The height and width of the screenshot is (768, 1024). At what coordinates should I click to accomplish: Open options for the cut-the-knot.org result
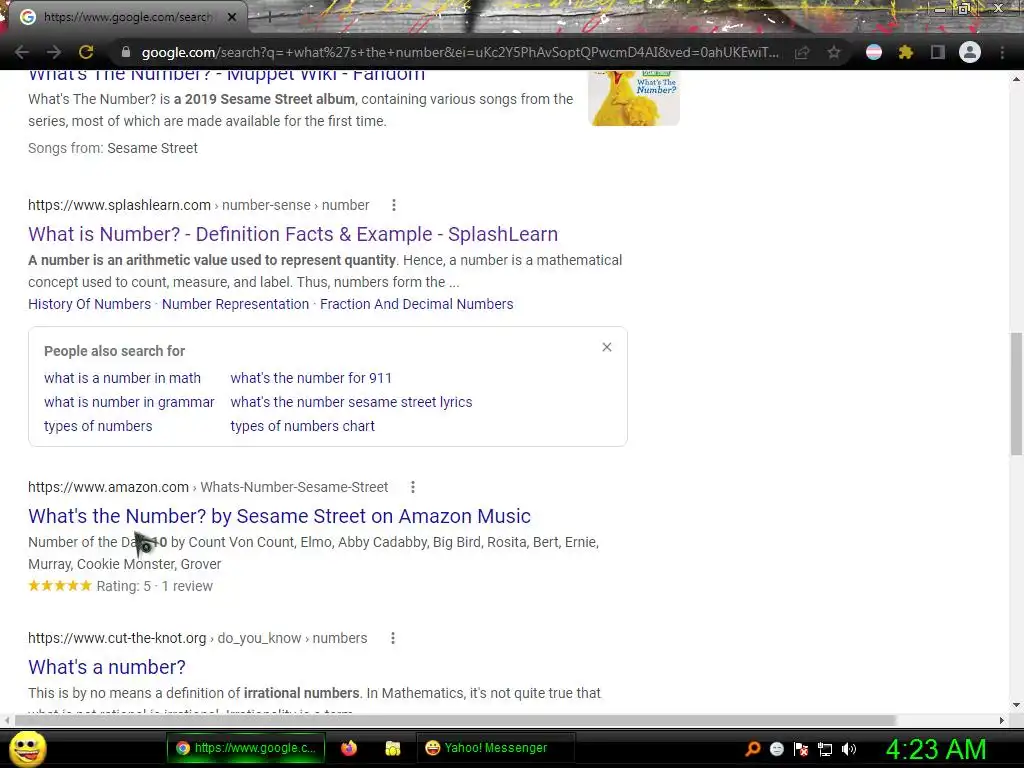click(x=392, y=638)
